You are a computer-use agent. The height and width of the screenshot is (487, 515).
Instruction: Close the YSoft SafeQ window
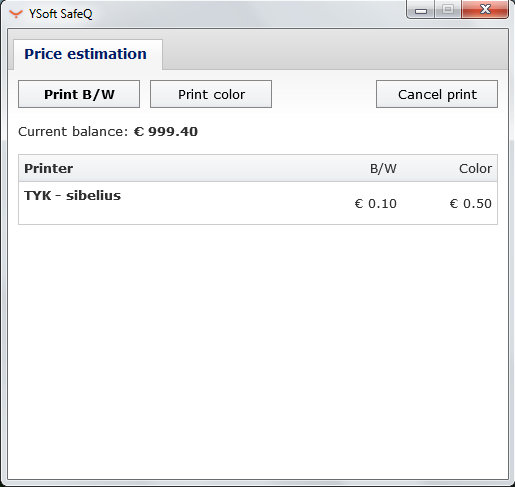point(485,9)
